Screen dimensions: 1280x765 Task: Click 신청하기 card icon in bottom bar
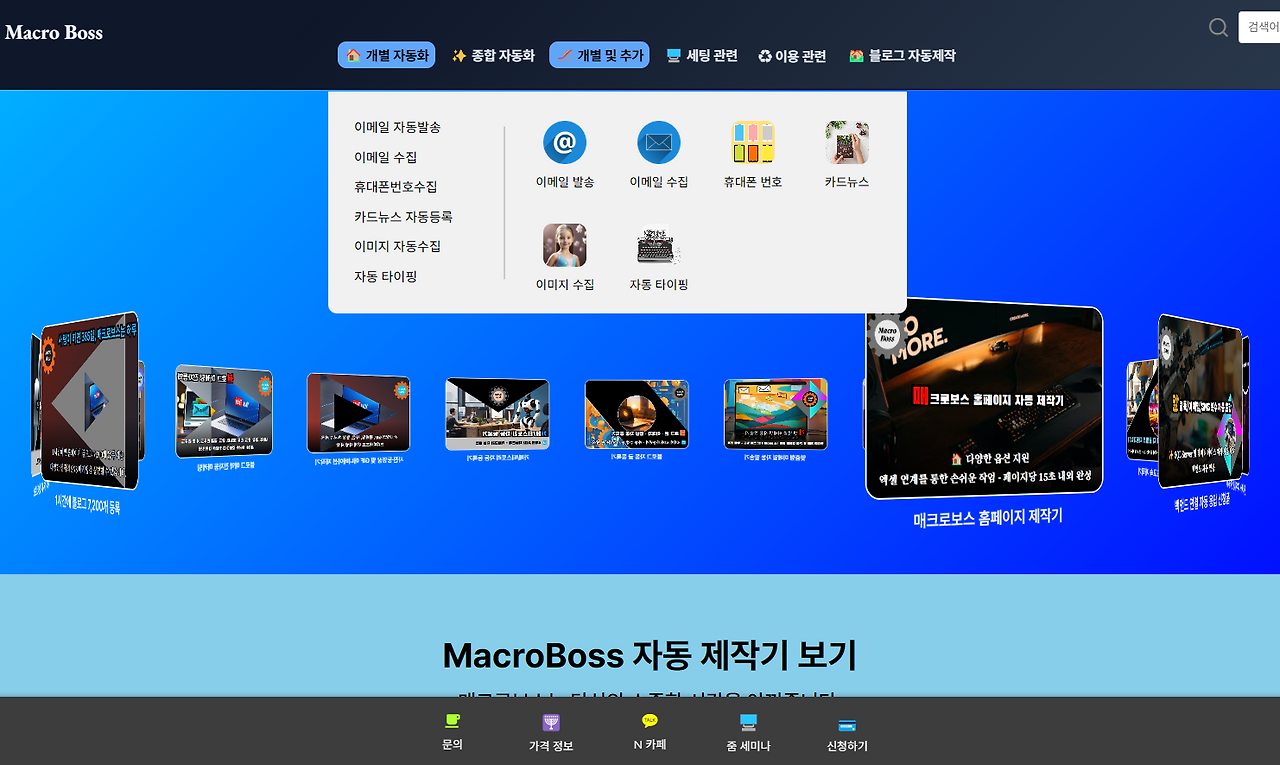click(x=847, y=725)
